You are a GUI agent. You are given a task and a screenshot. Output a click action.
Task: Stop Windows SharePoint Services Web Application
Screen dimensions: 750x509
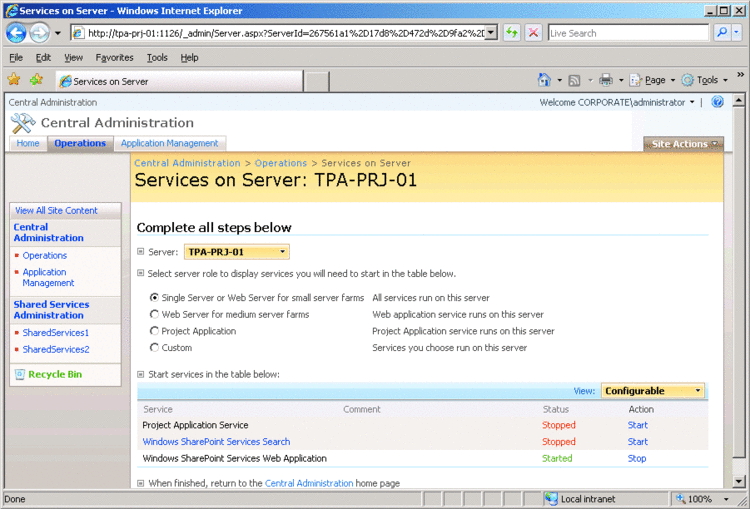(637, 458)
